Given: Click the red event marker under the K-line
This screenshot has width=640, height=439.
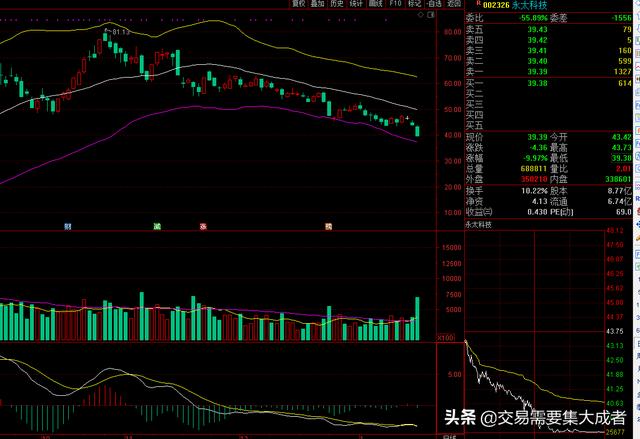Looking at the screenshot, I should point(203,226).
